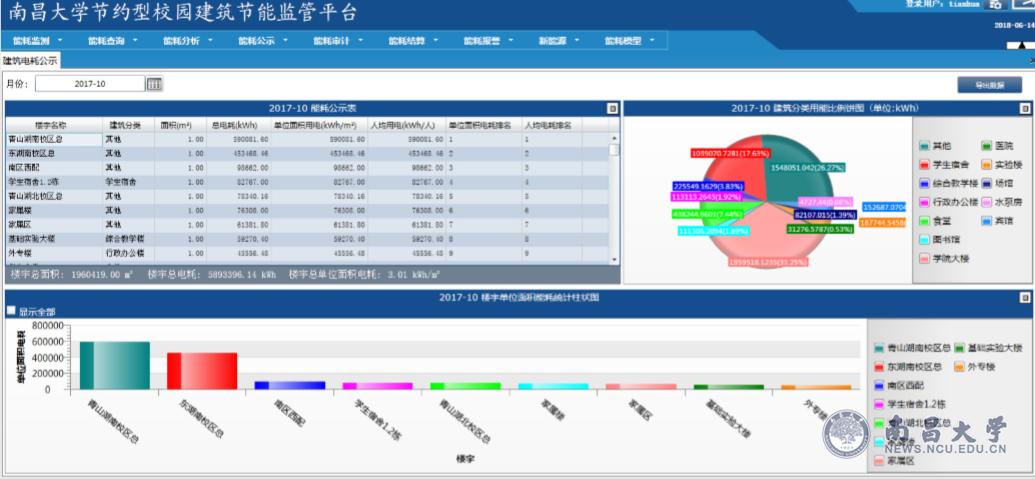Maximize the 能耗公示表 table panel
Screen dimensions: 1035x479
coord(612,108)
